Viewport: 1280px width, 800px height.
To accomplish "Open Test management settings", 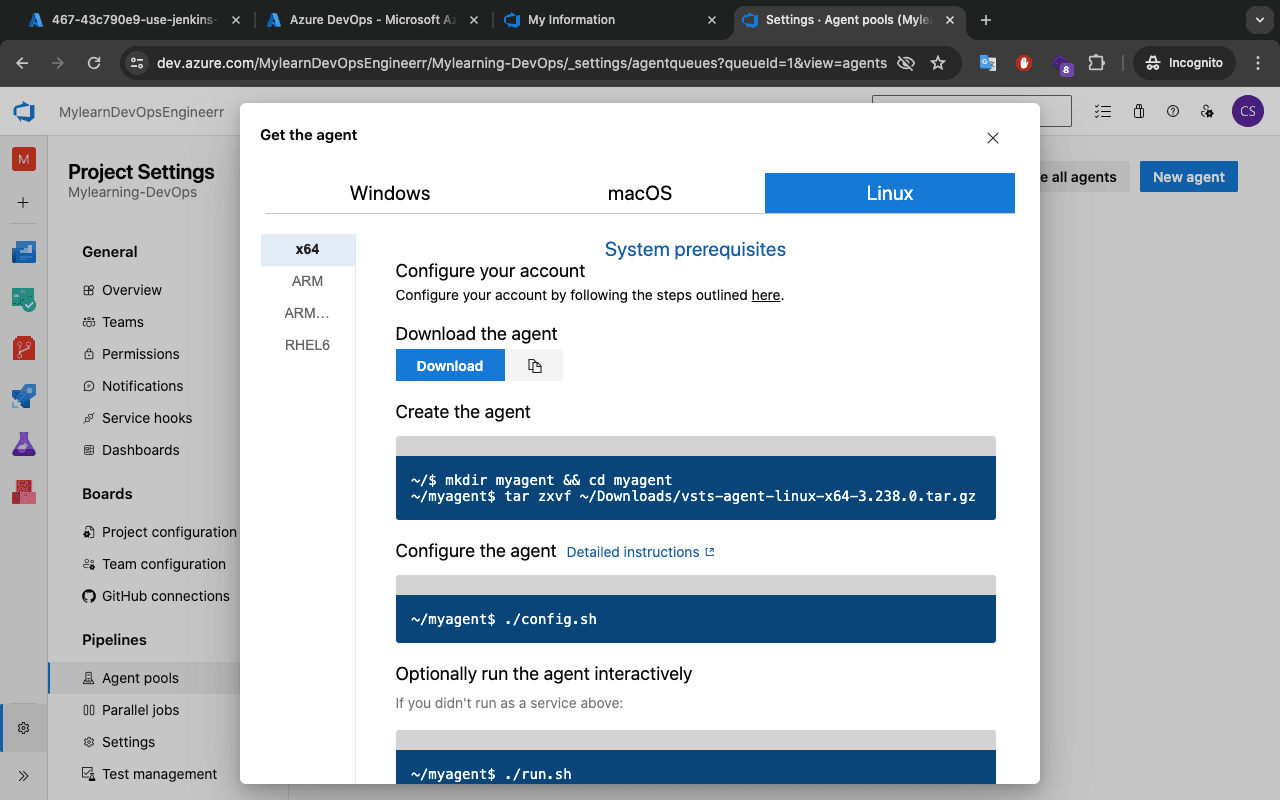I will pyautogui.click(x=160, y=774).
